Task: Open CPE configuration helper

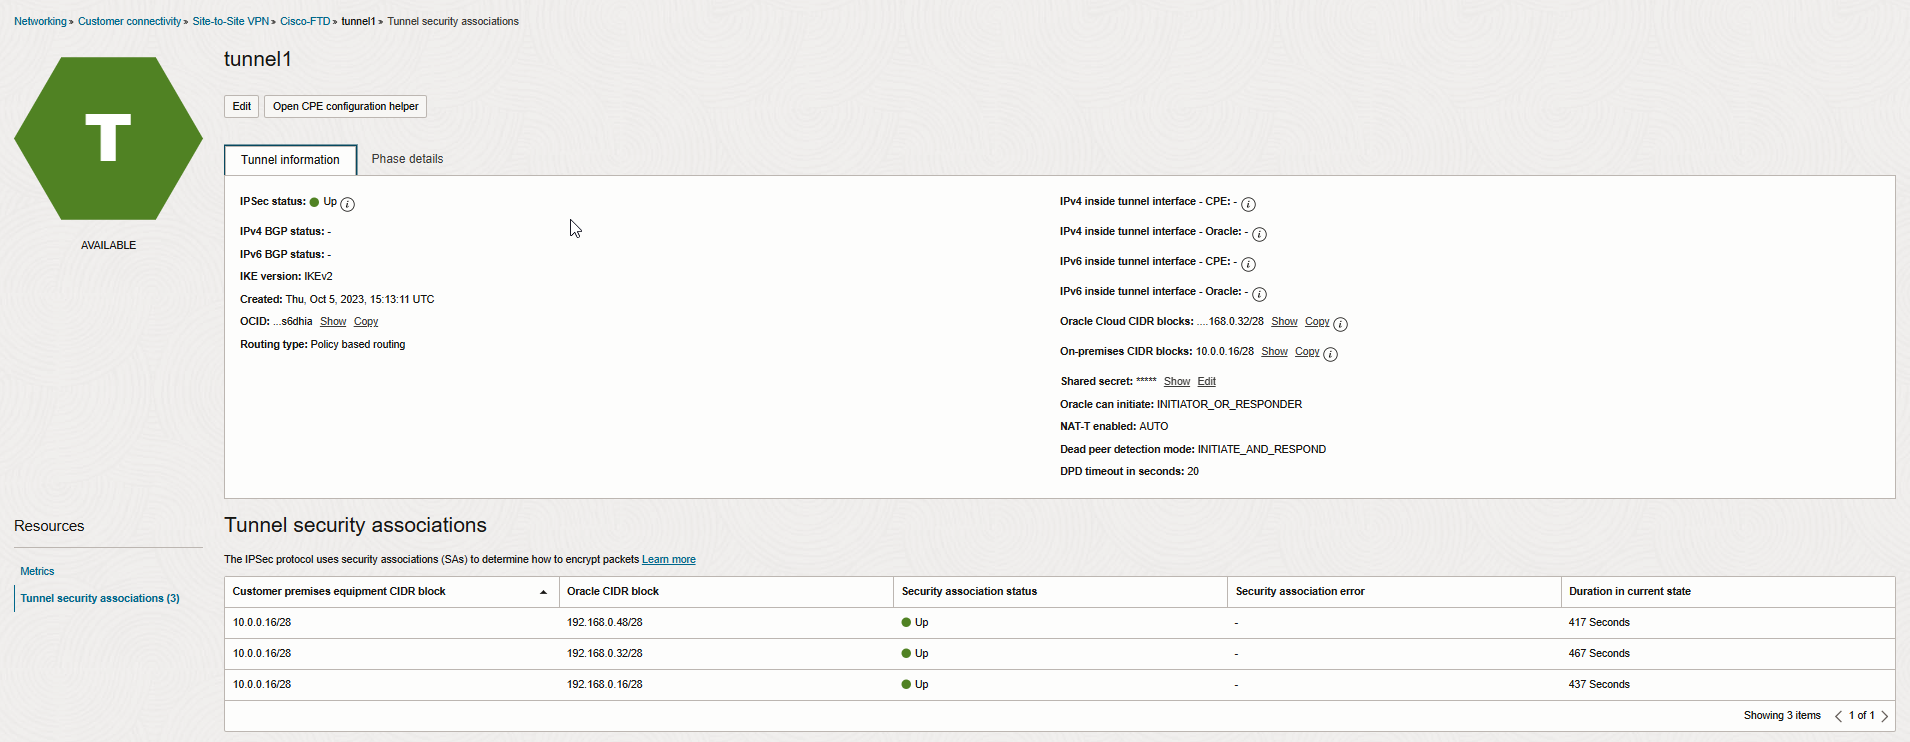Action: click(x=345, y=106)
